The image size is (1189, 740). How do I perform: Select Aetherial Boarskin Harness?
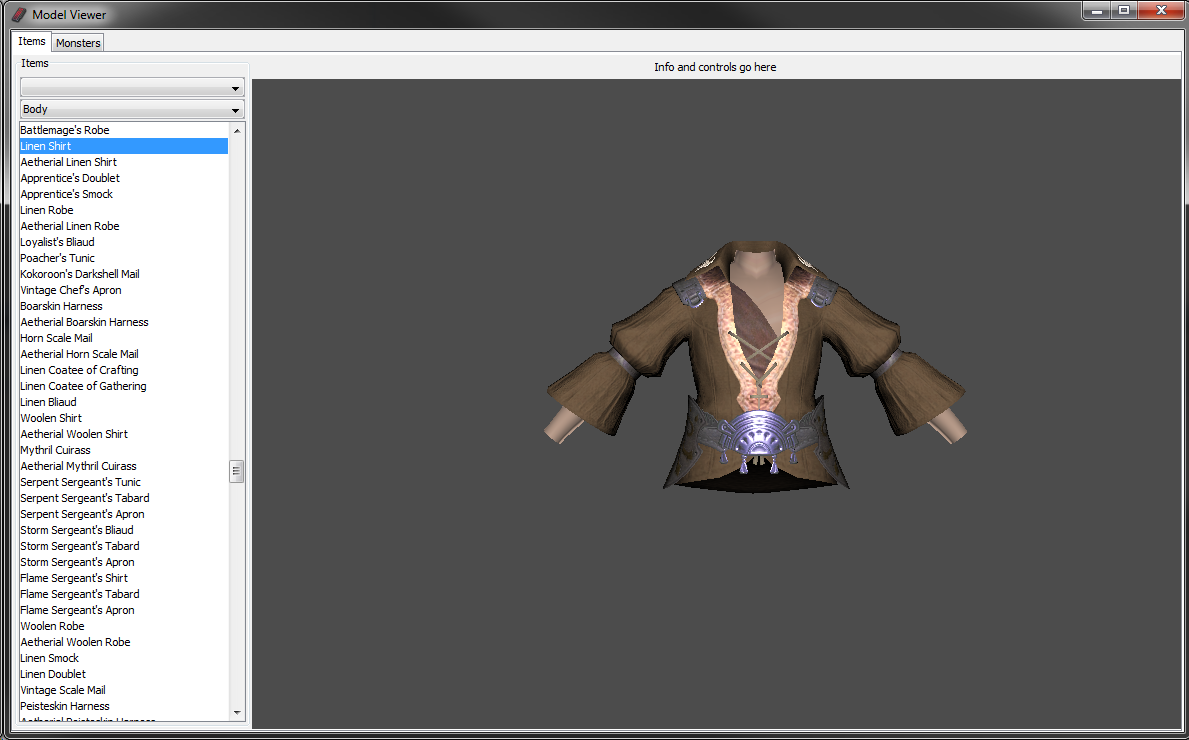click(x=124, y=322)
